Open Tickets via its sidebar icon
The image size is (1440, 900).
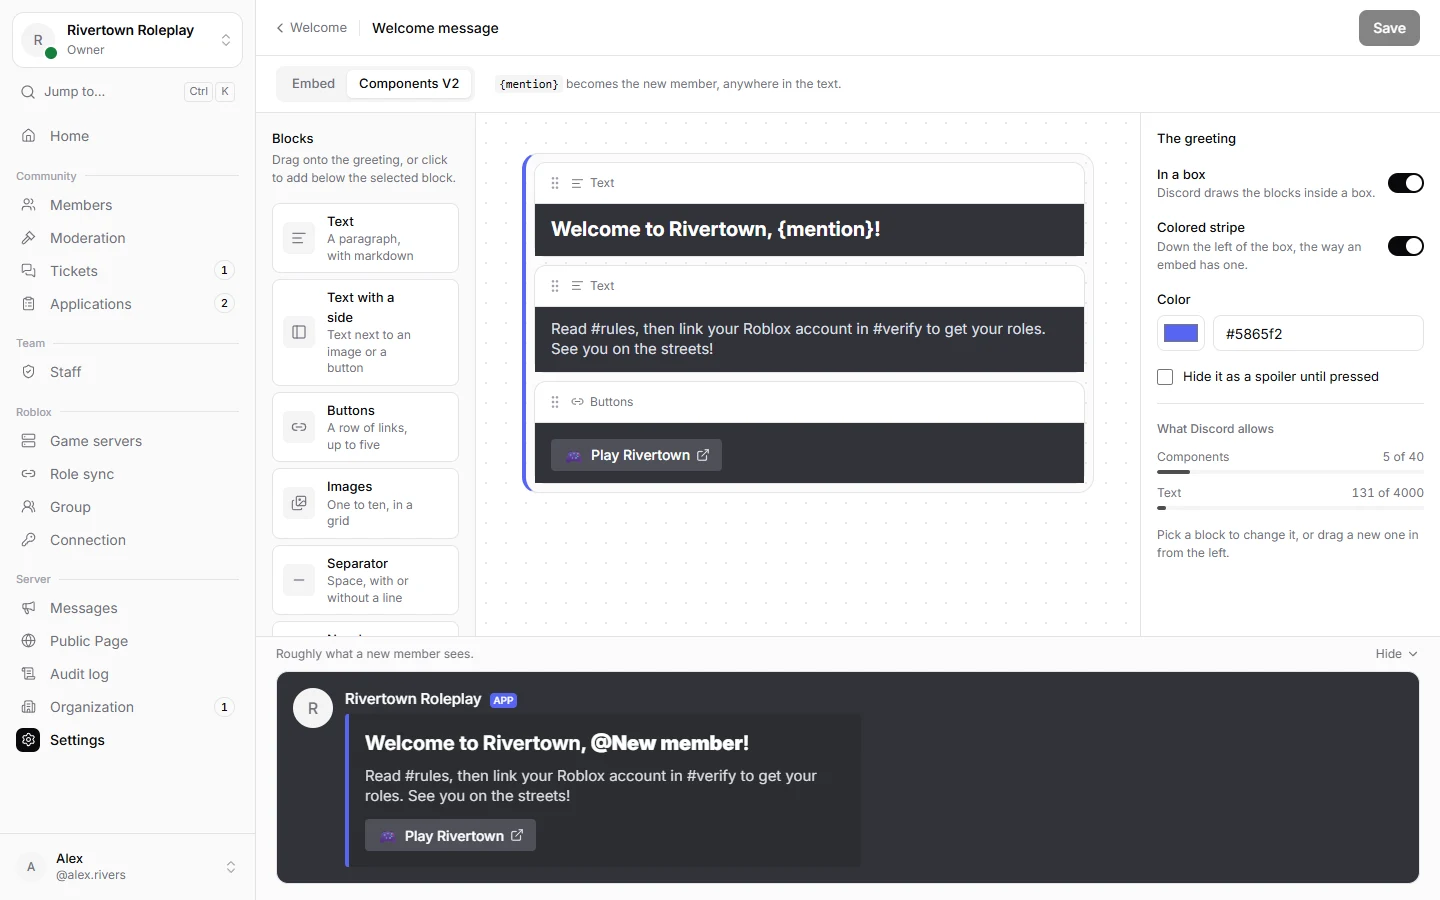click(x=29, y=271)
